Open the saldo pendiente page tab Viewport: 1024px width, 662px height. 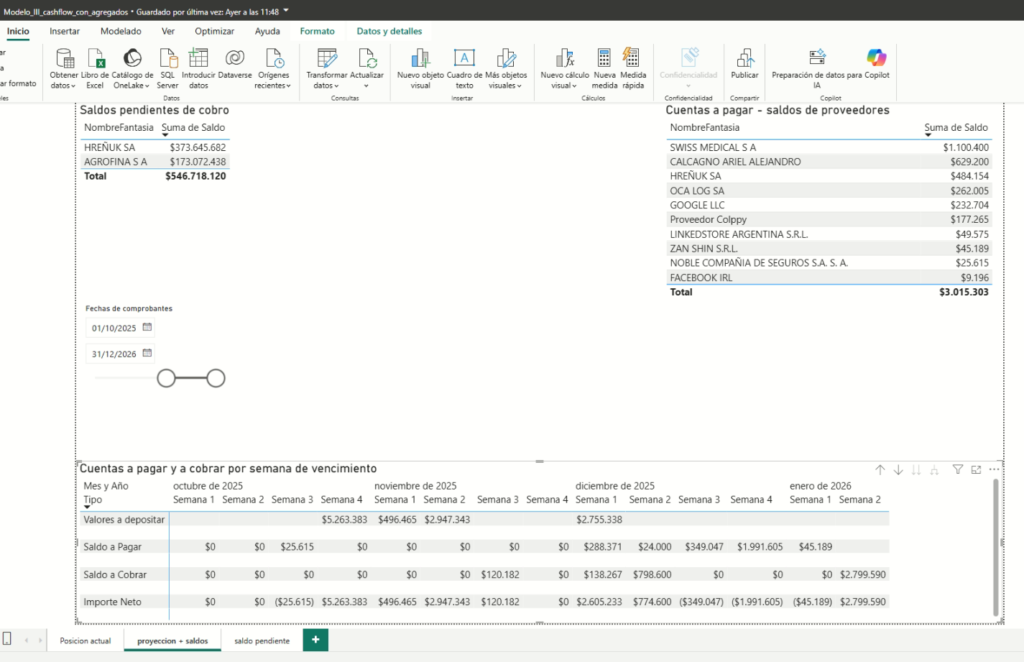coord(262,640)
